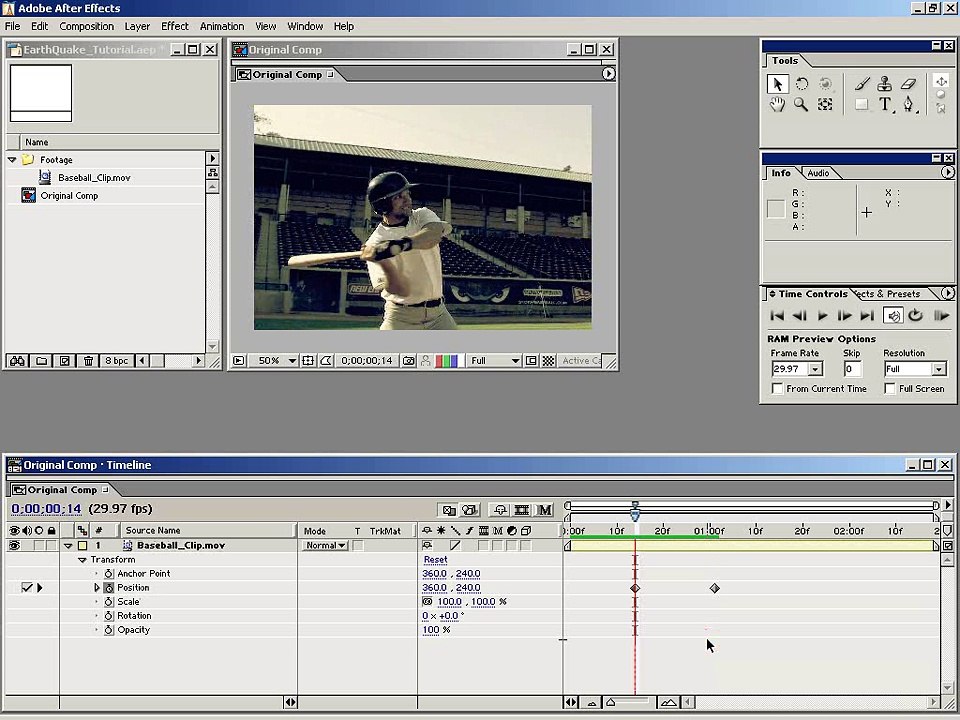Open the Animation menu
This screenshot has width=960, height=720.
point(222,26)
